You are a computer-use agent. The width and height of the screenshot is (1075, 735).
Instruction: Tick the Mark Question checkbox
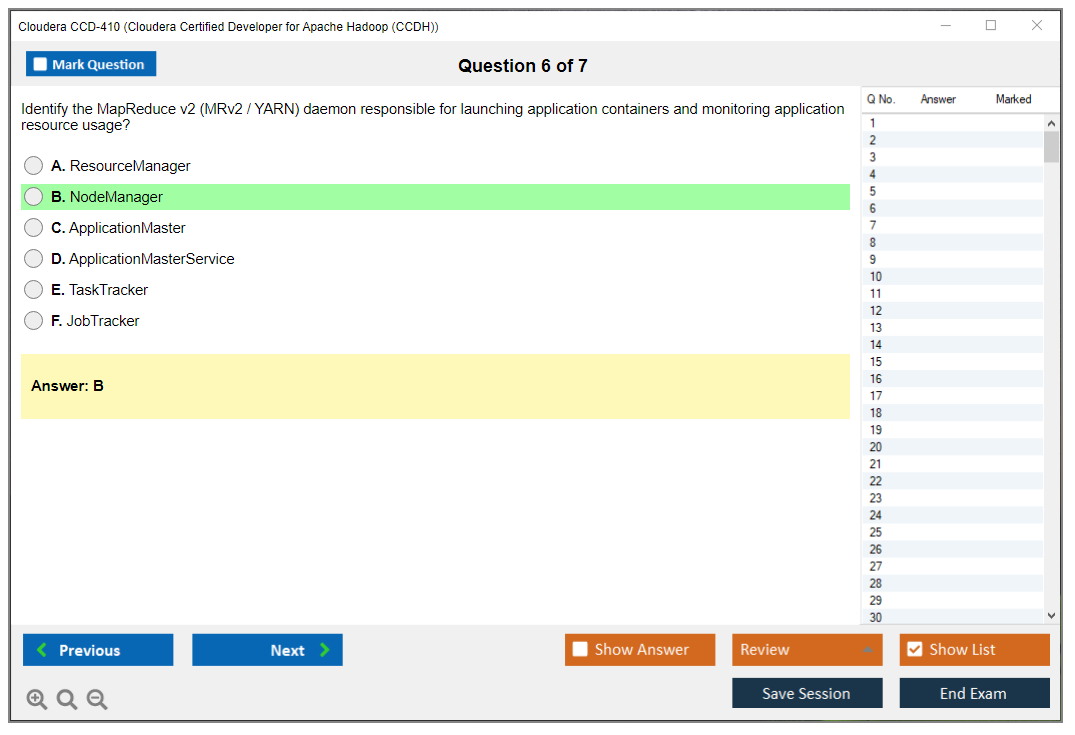coord(41,65)
